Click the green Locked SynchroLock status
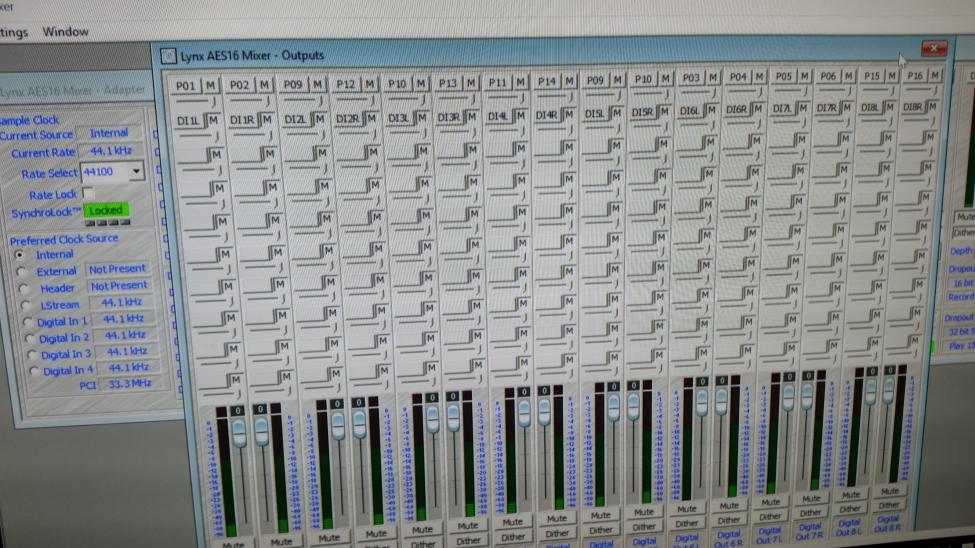Image resolution: width=975 pixels, height=548 pixels. (106, 210)
